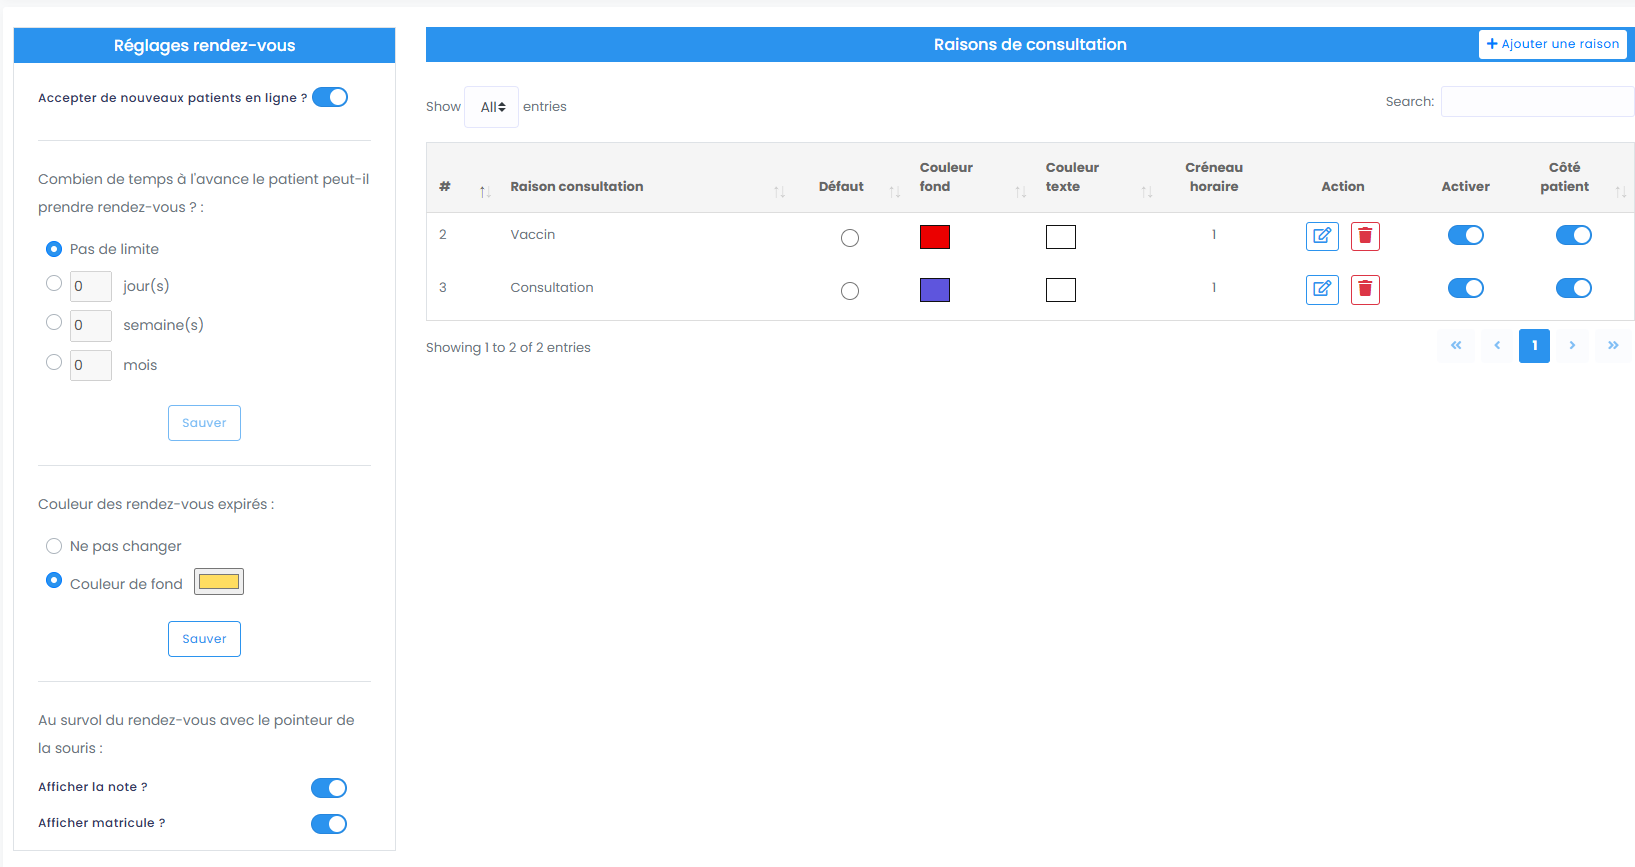Go to the last page of results
The height and width of the screenshot is (867, 1635).
(1612, 346)
